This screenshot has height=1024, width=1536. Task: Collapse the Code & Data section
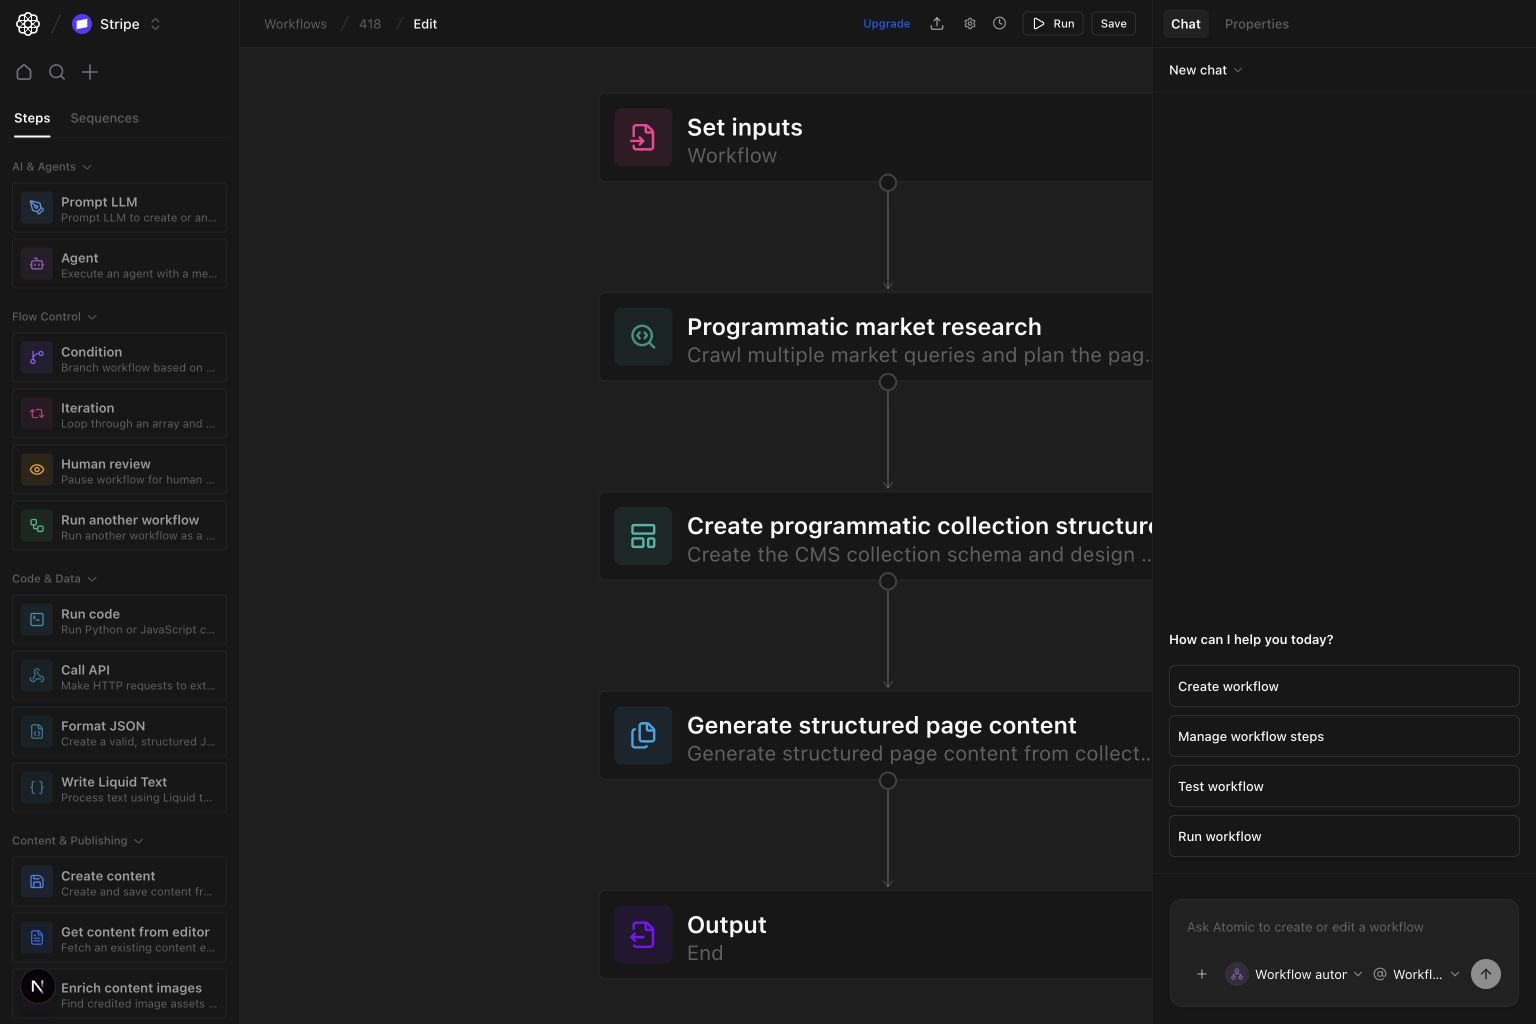pos(54,579)
